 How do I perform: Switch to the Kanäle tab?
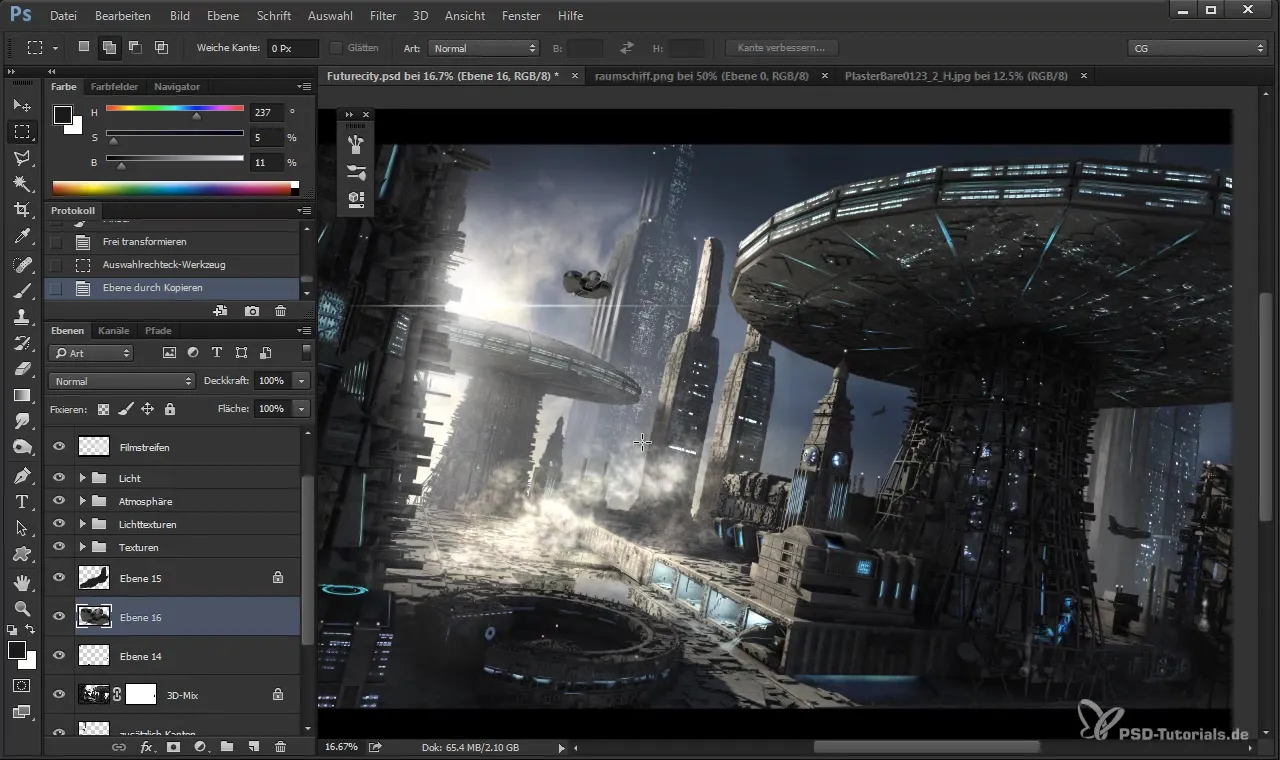pyautogui.click(x=114, y=330)
